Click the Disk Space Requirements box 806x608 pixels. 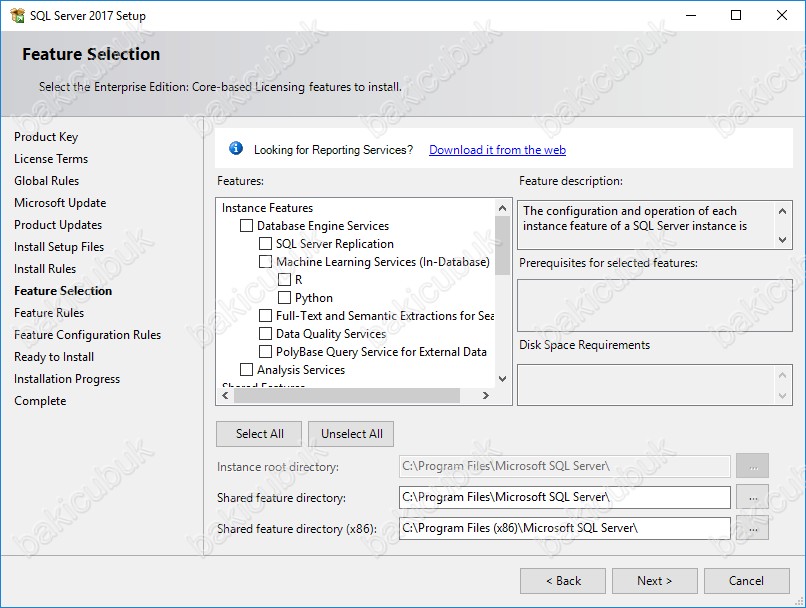point(654,385)
